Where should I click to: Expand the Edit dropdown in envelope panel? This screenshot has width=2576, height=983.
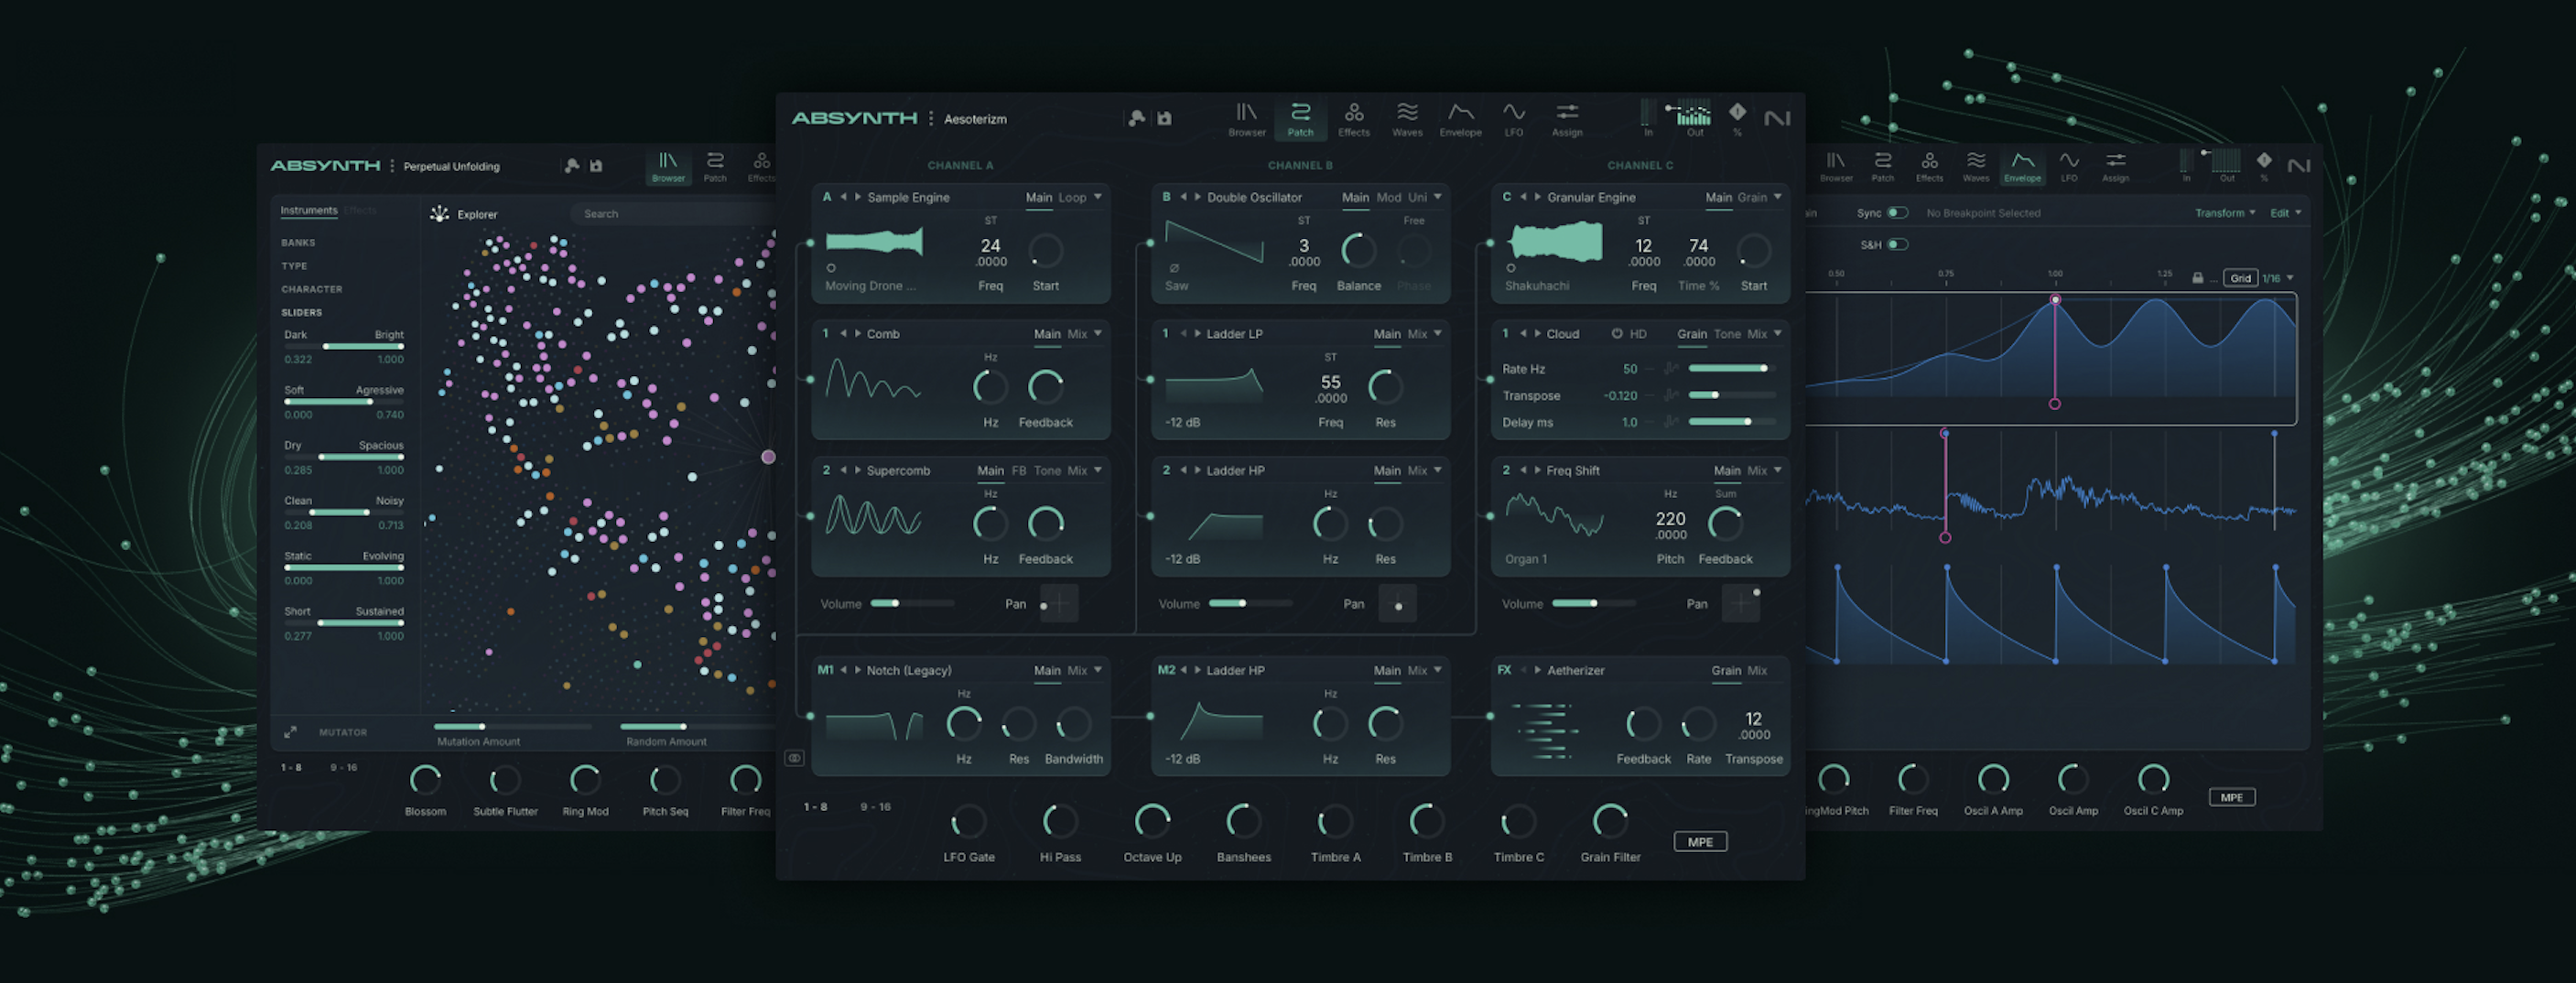pyautogui.click(x=2285, y=213)
